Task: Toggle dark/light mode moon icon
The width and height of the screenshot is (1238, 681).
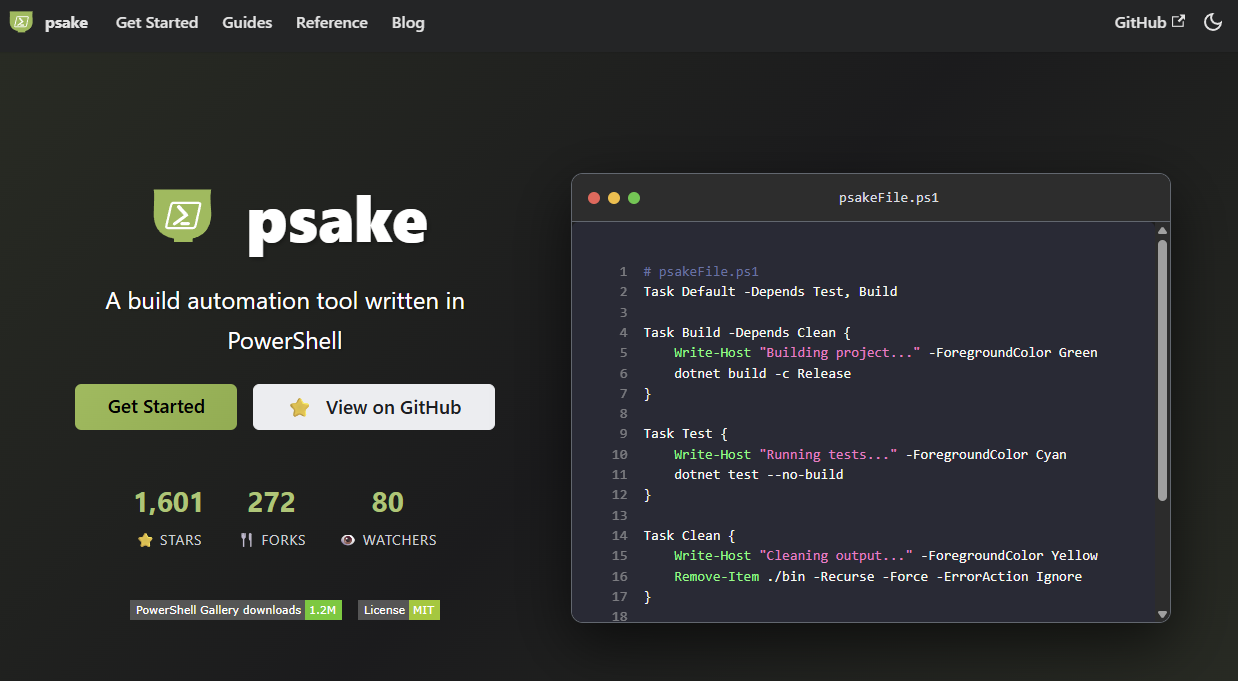Action: 1213,22
